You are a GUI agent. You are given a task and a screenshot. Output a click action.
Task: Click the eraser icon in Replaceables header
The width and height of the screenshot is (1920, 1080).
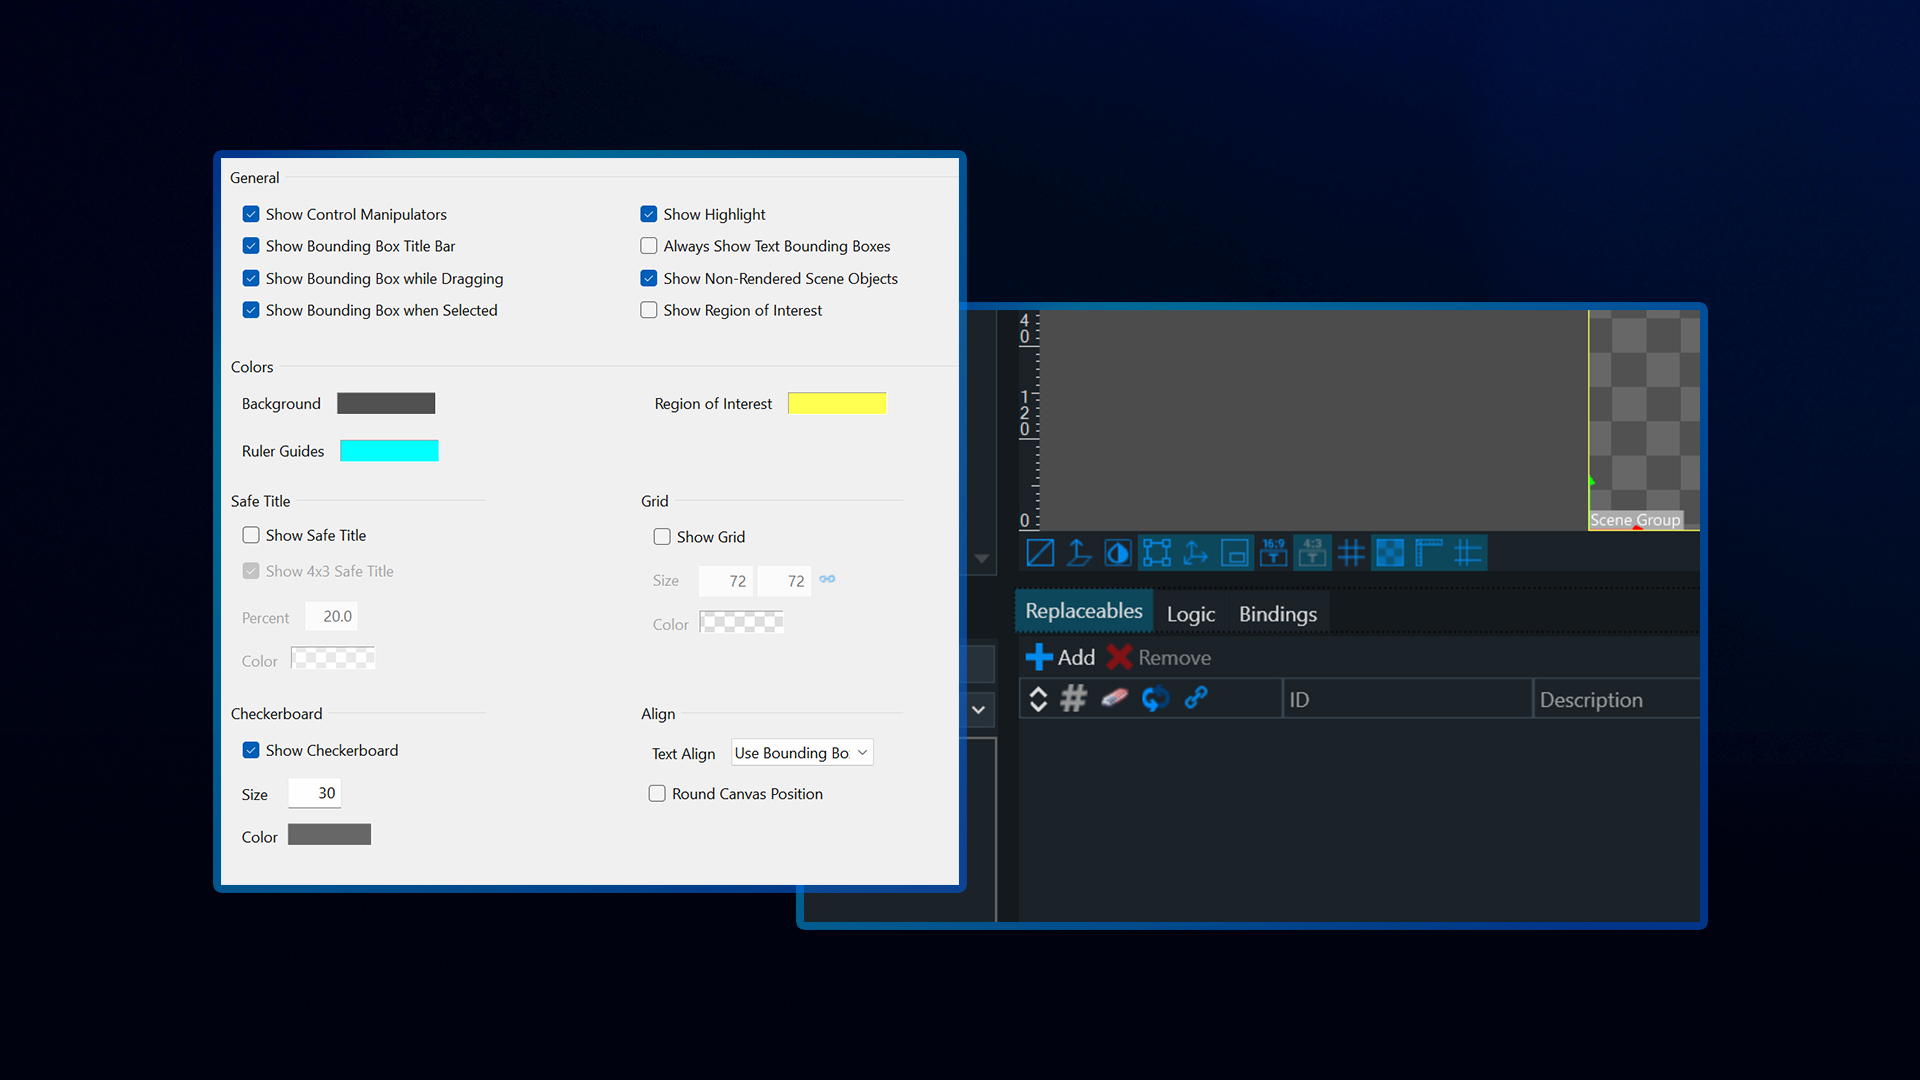pyautogui.click(x=1114, y=698)
